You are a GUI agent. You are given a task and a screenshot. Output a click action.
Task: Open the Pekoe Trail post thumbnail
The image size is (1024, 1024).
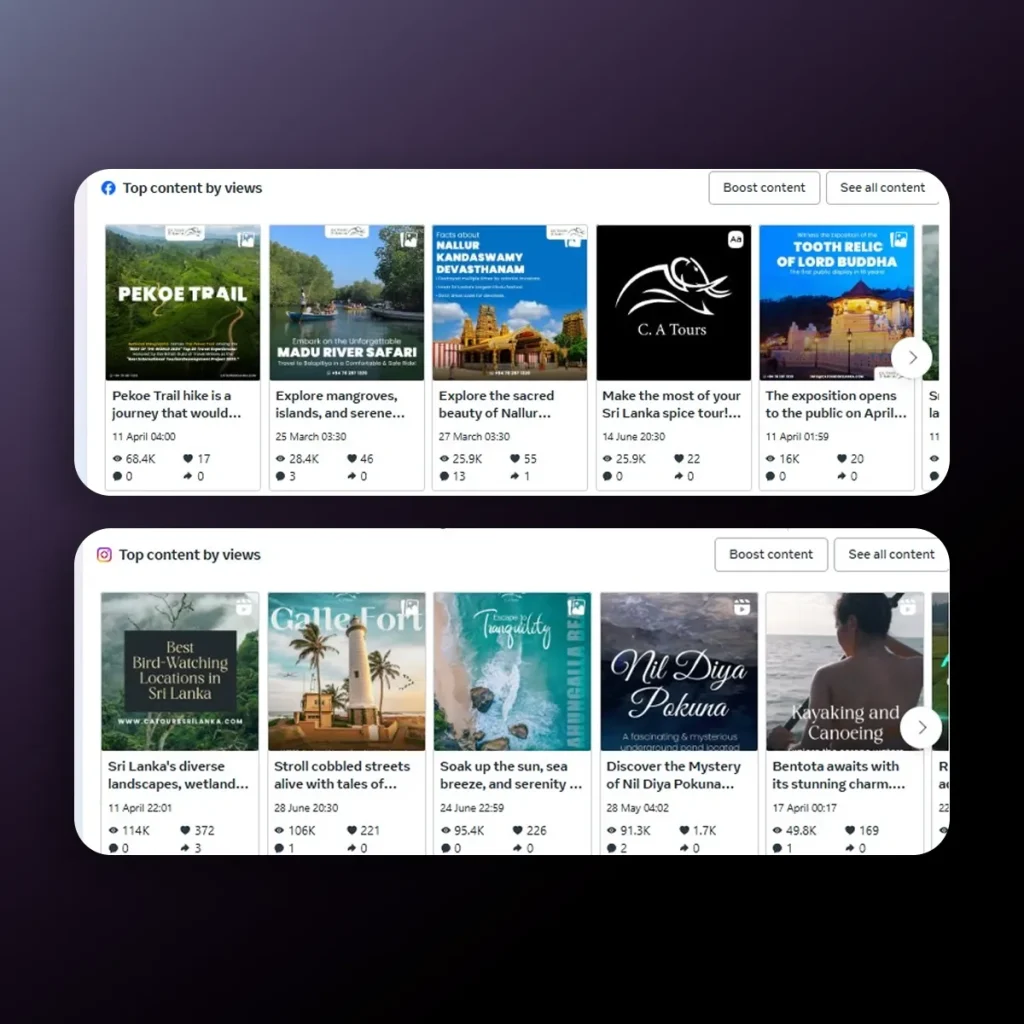click(x=182, y=302)
